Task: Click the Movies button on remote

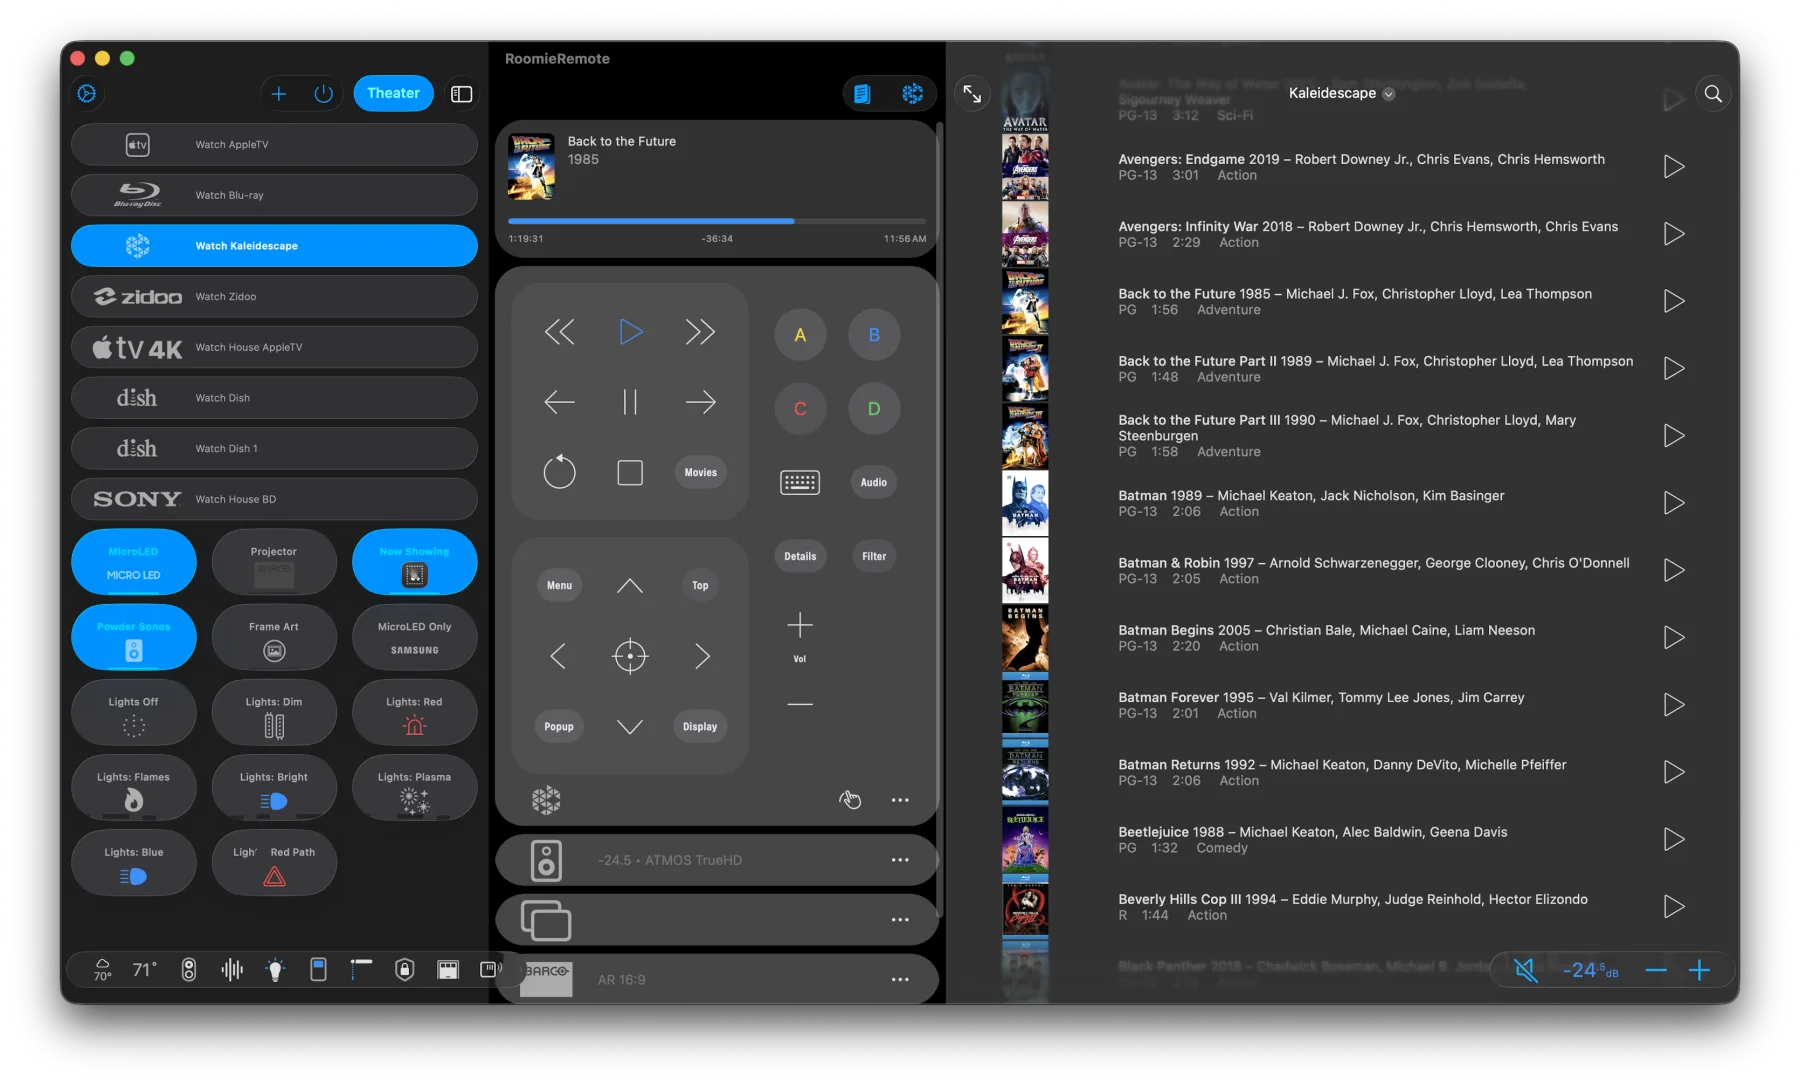Action: [x=700, y=472]
